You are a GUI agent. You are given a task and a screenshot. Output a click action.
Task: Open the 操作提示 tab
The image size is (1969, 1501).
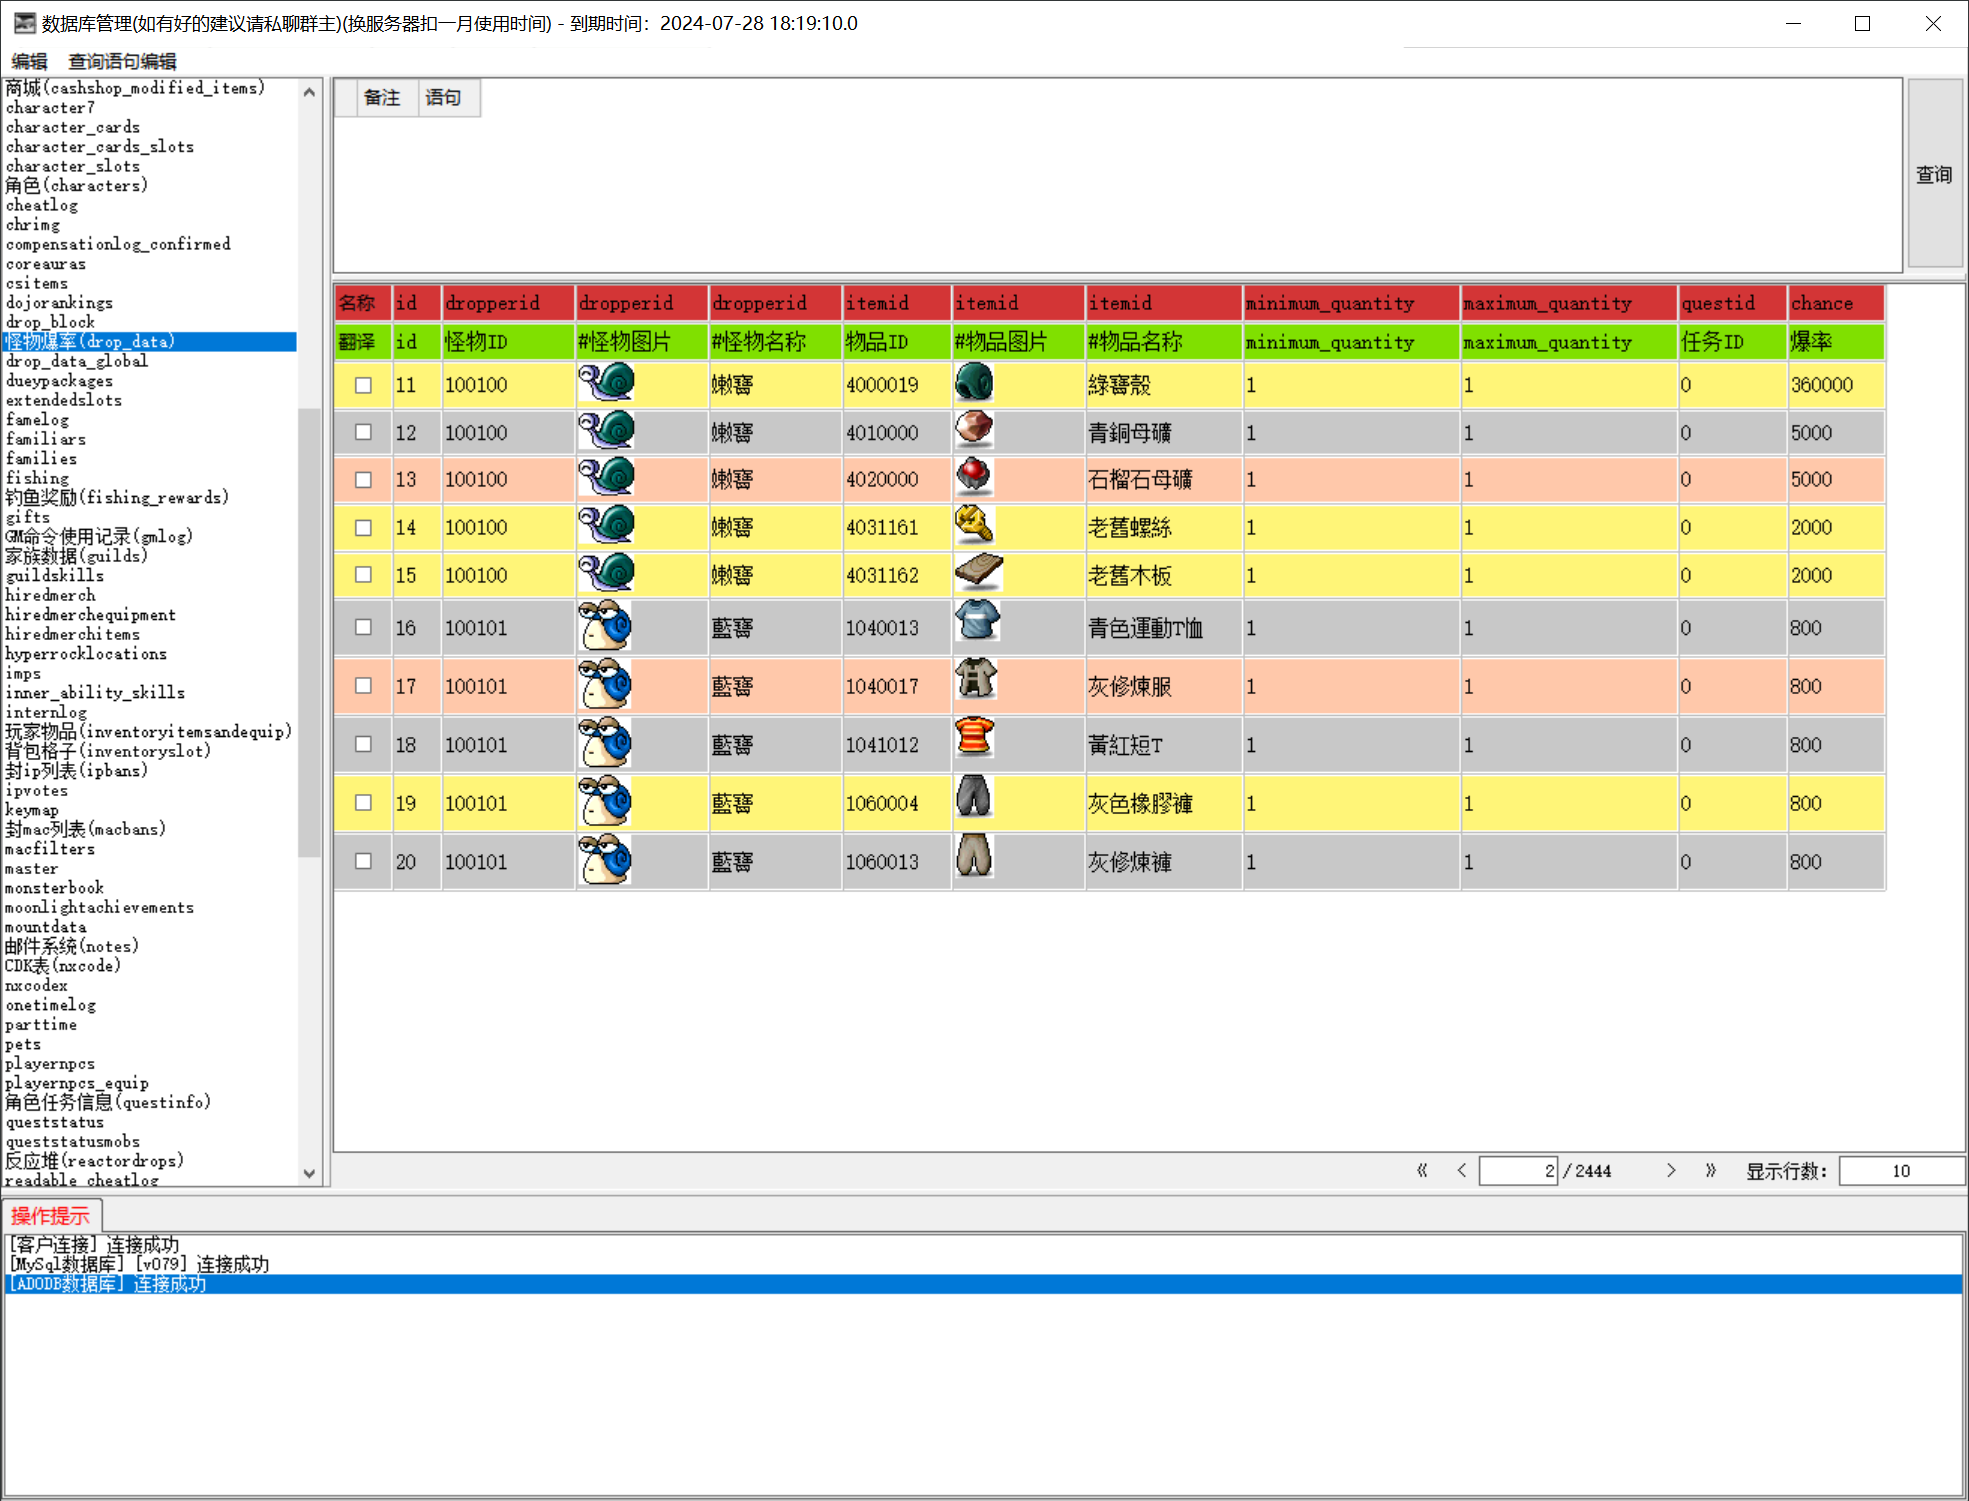(x=50, y=1216)
